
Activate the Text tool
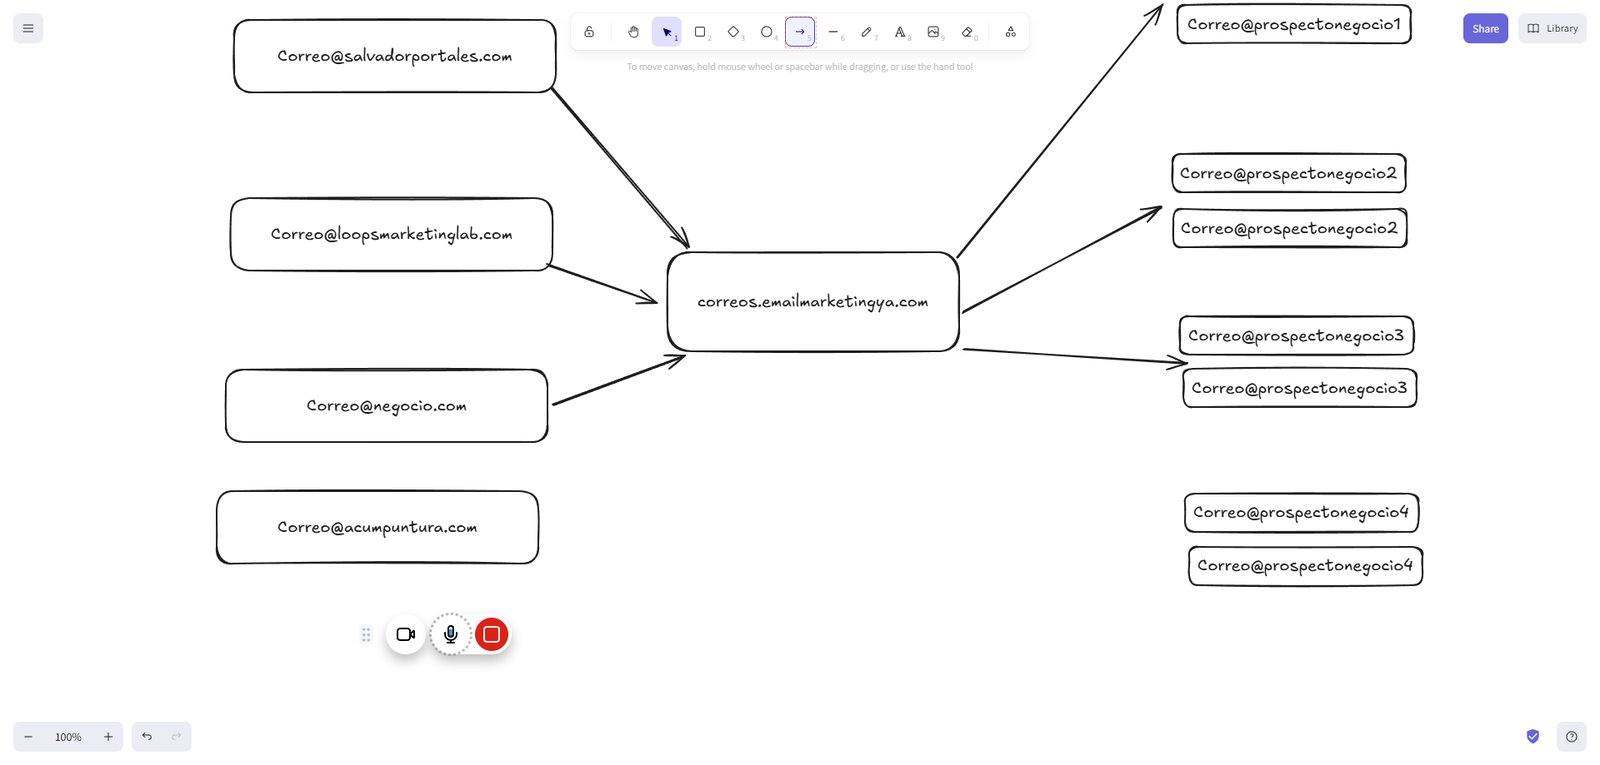tap(900, 32)
